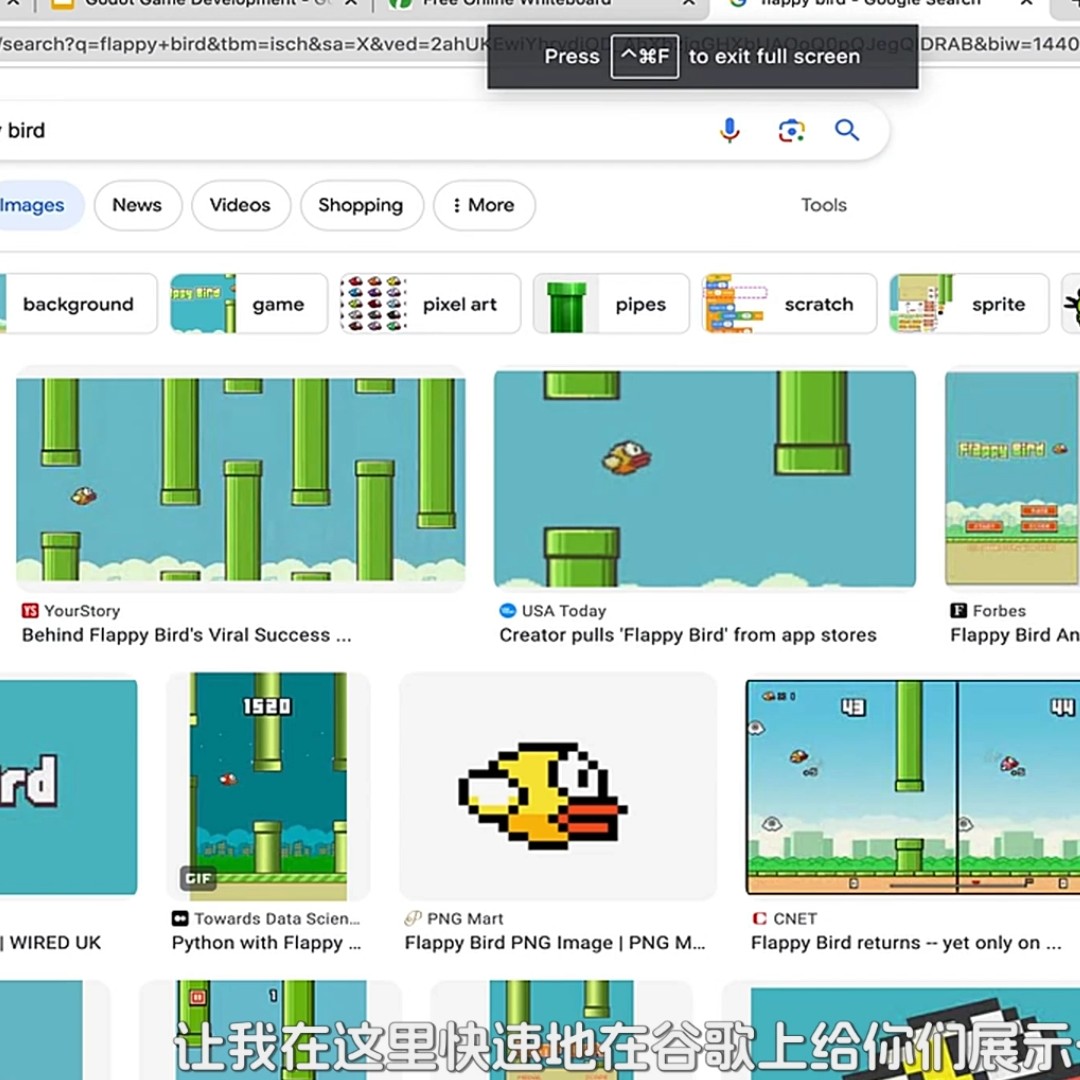Click the YourStory source favicon
1080x1080 pixels.
click(x=30, y=611)
